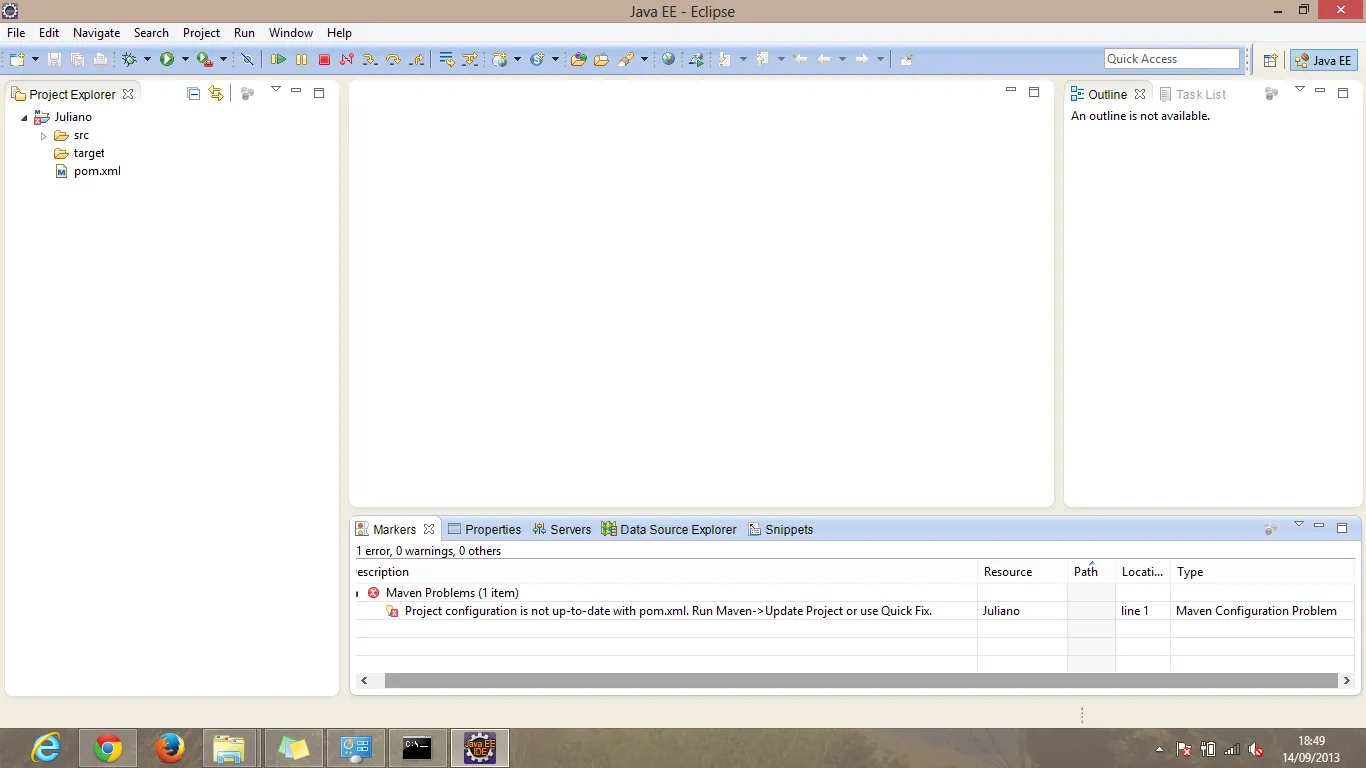
Task: Open the Project Explorer view menu triangle
Action: pyautogui.click(x=276, y=91)
